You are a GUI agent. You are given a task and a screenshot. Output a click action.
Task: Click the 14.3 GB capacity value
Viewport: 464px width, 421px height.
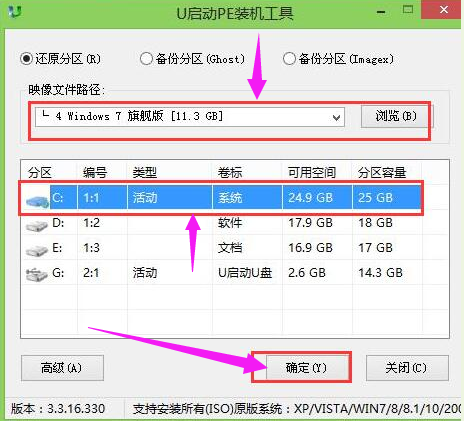click(x=380, y=273)
